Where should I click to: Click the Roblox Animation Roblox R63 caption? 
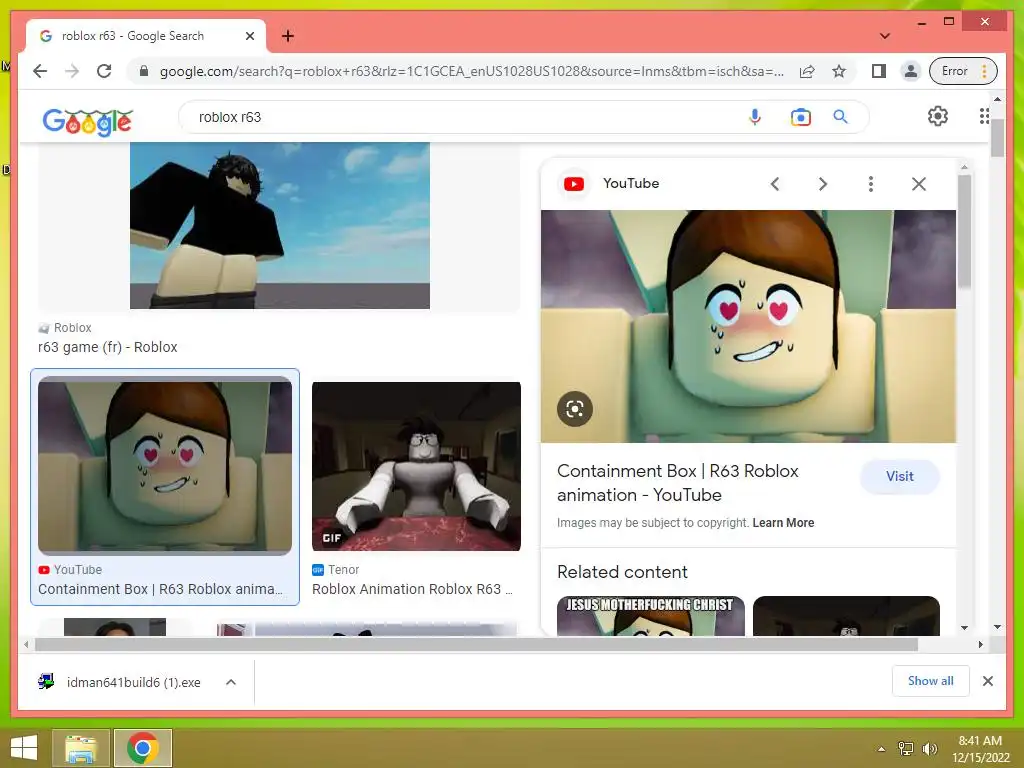coord(412,589)
